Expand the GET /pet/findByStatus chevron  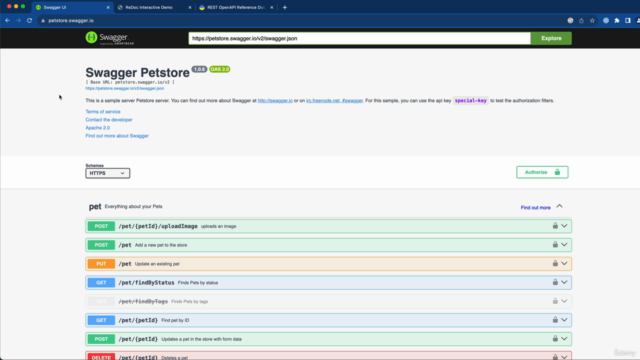coord(564,282)
